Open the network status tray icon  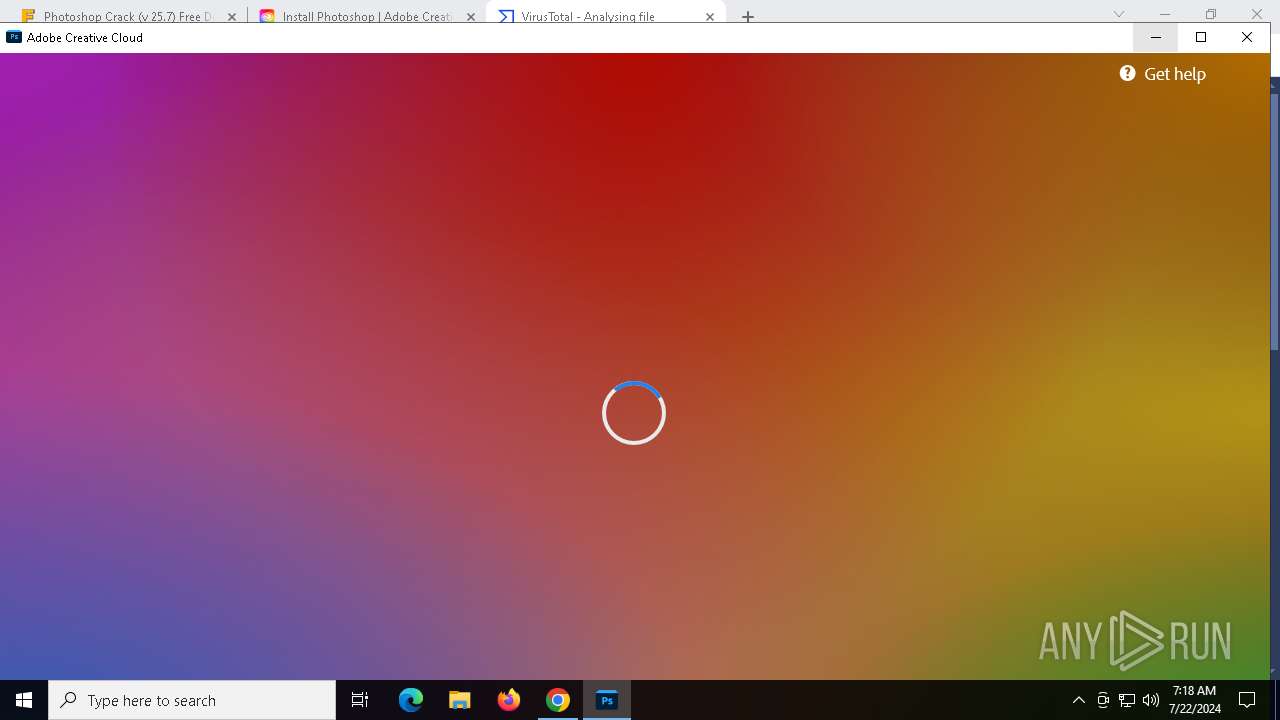tap(1127, 700)
